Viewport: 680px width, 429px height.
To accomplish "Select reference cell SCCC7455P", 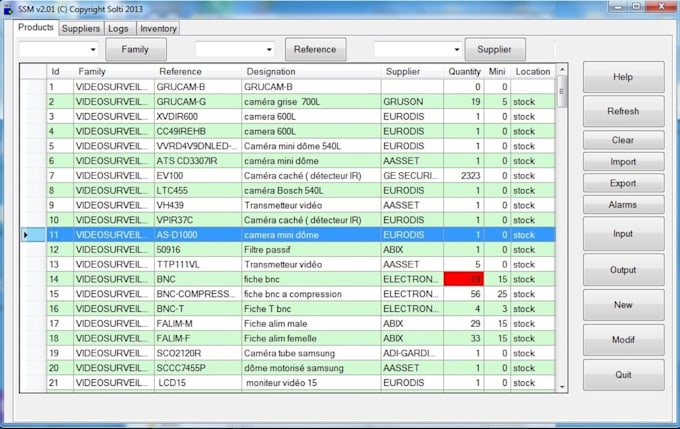I will tap(198, 368).
